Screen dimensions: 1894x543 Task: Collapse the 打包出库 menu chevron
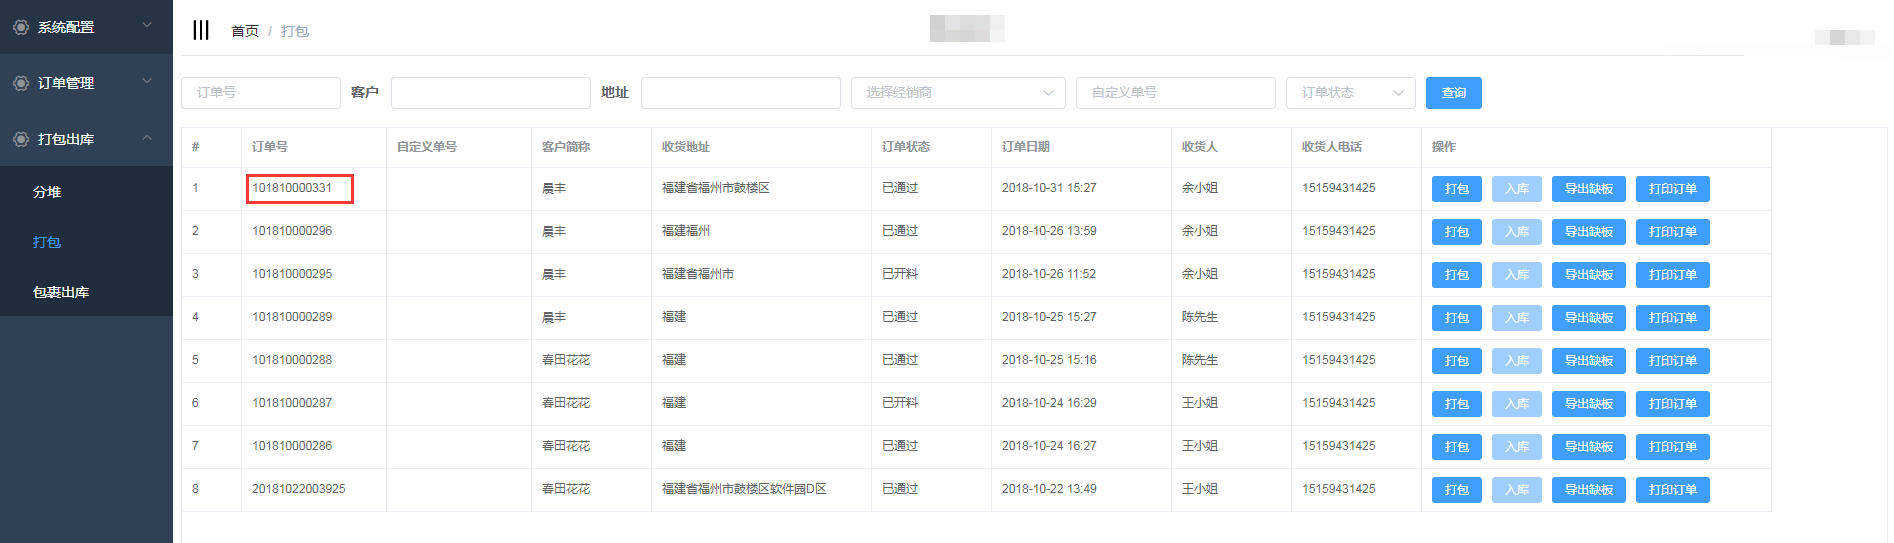point(147,137)
